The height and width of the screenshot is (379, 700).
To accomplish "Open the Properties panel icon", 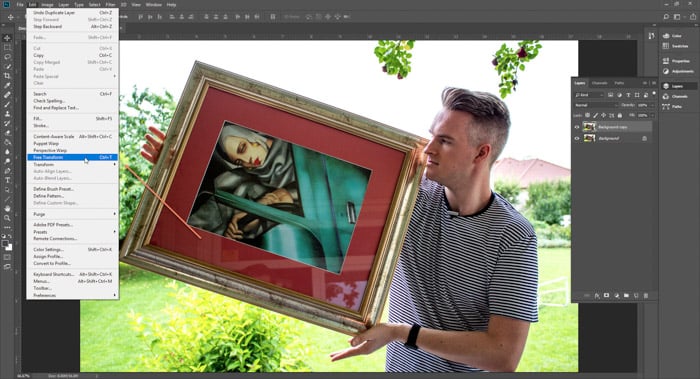I will point(666,61).
